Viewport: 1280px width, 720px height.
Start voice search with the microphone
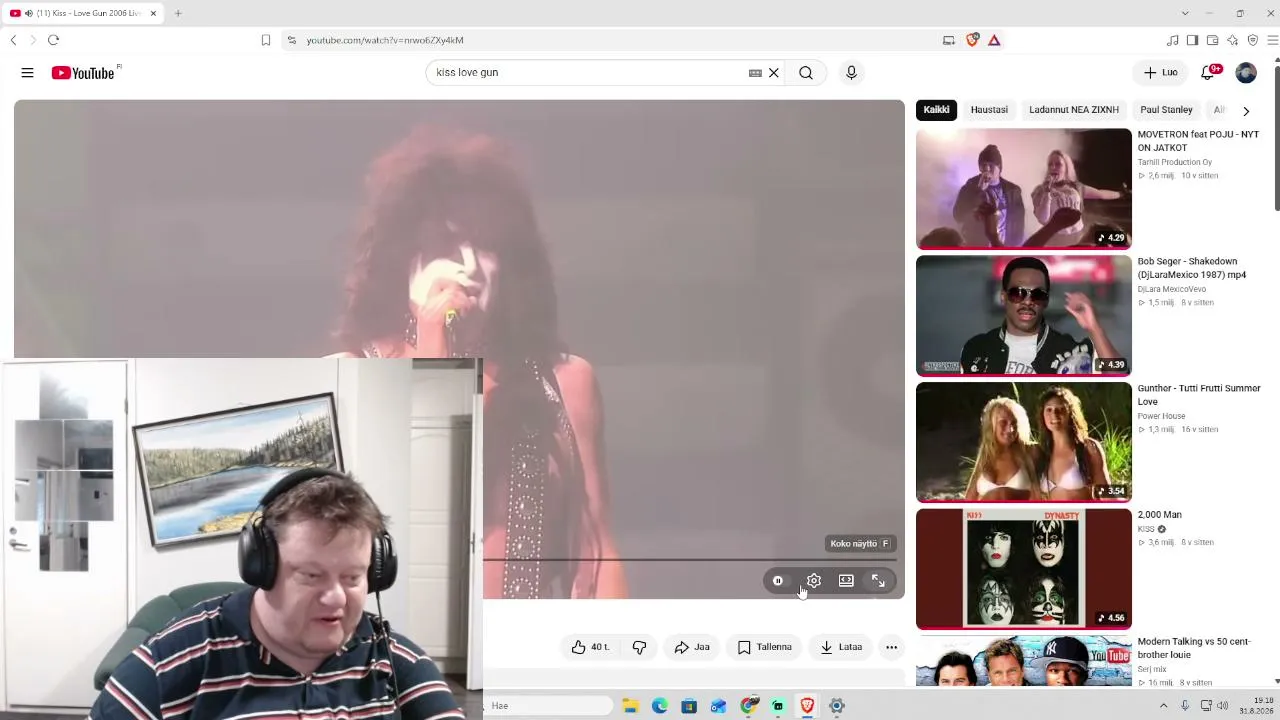[x=851, y=73]
